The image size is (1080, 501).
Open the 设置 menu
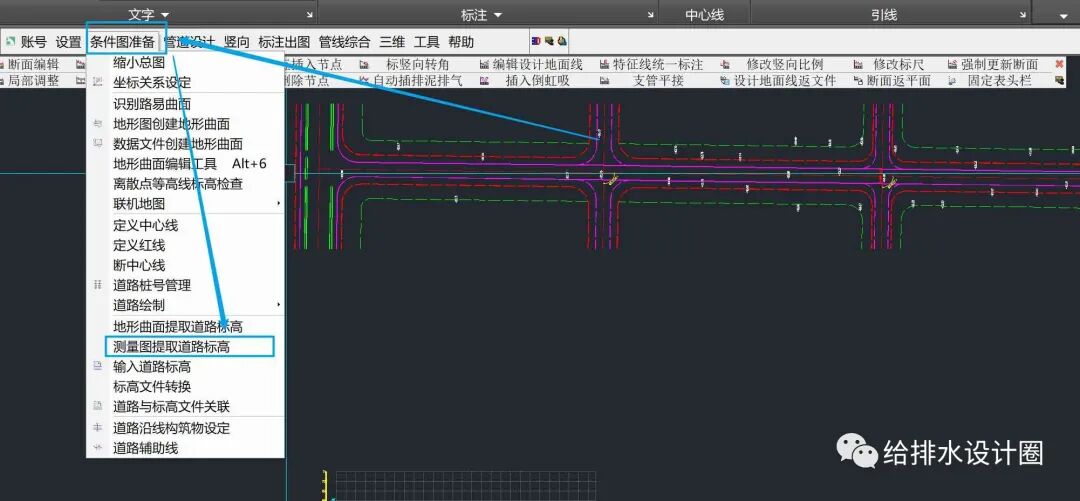68,42
